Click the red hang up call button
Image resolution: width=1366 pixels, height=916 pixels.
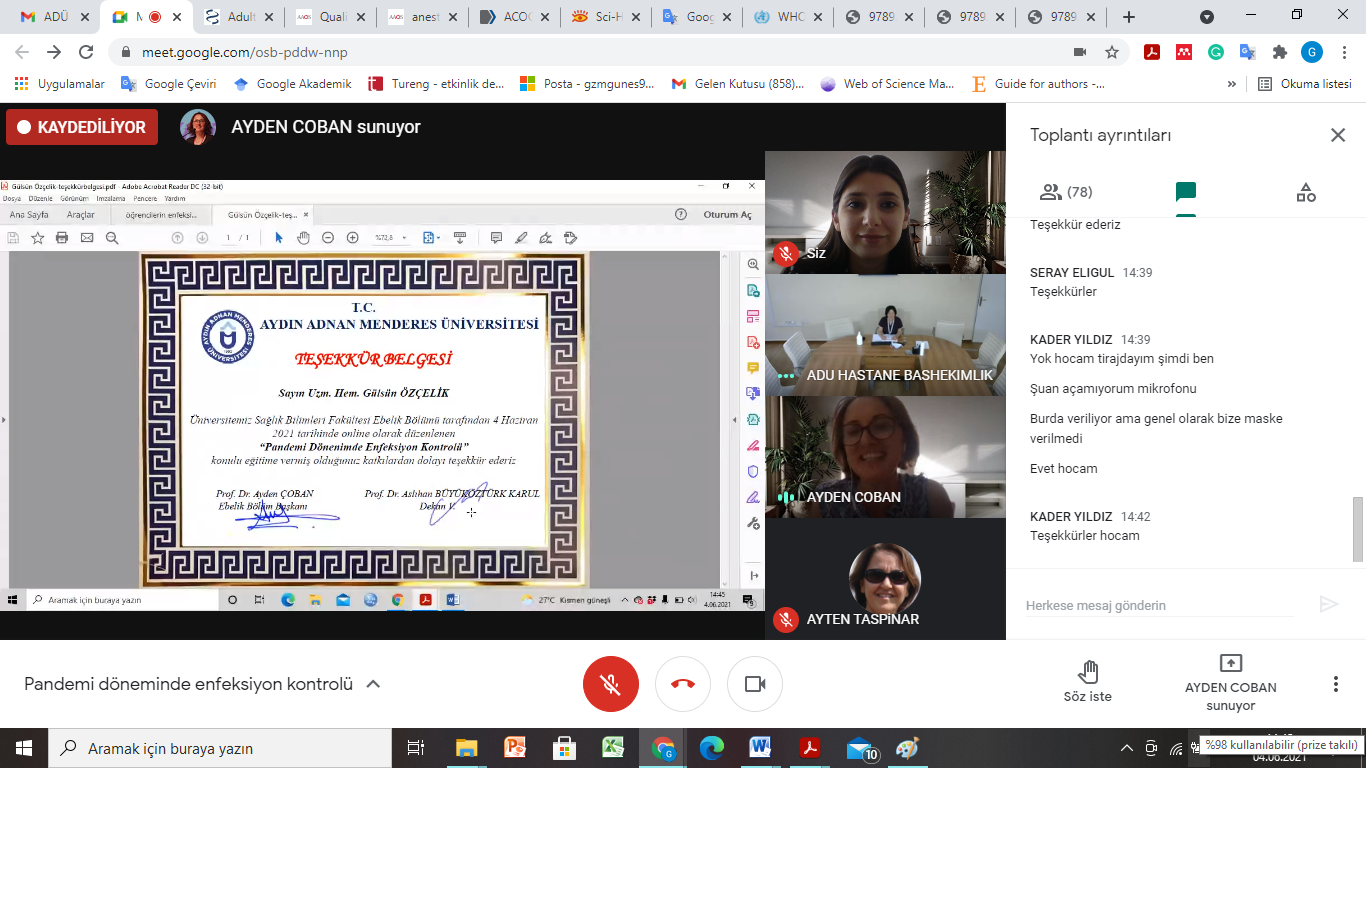click(x=683, y=684)
